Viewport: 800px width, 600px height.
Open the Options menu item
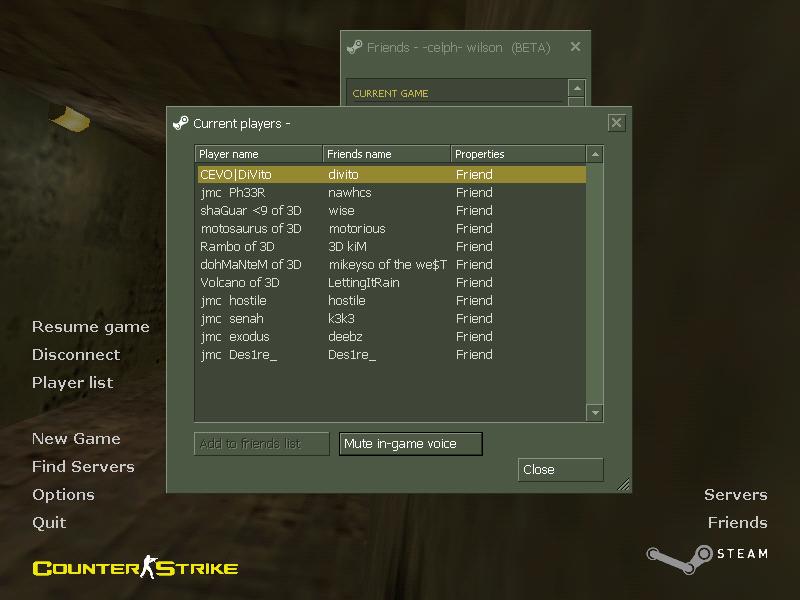coord(63,494)
